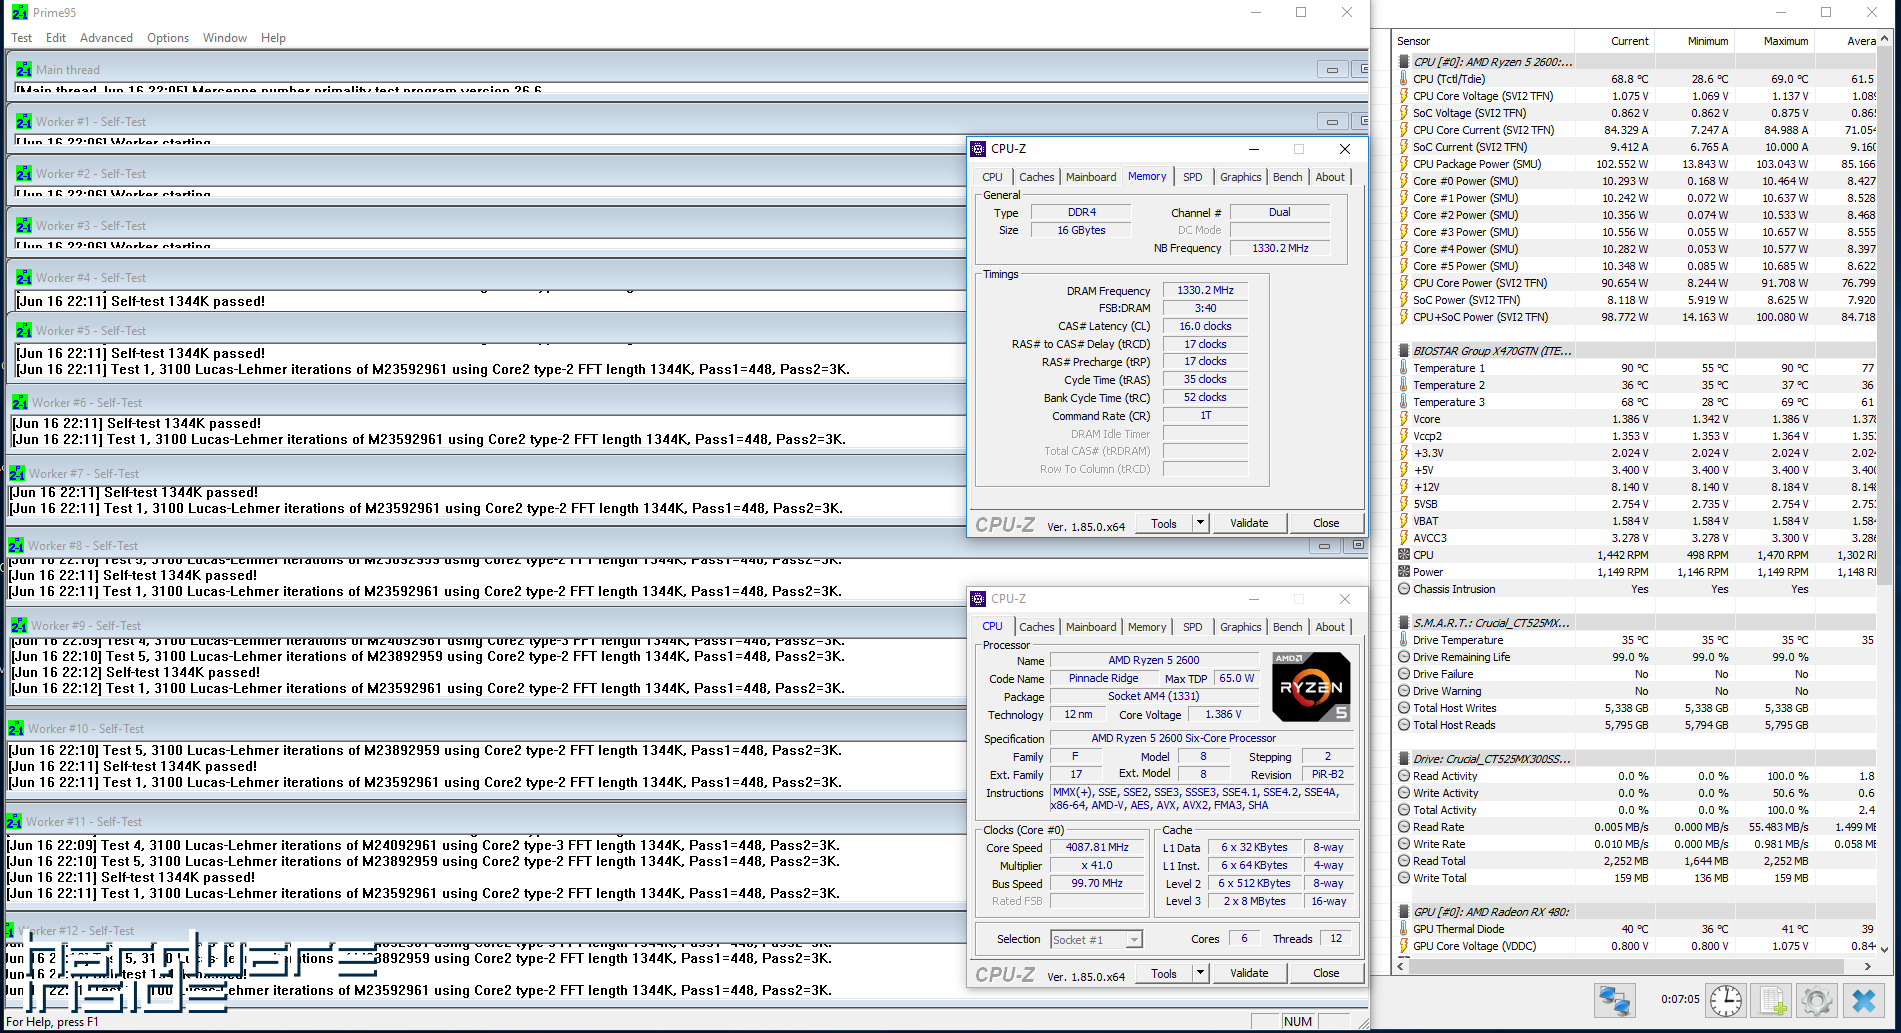The width and height of the screenshot is (1901, 1033).
Task: Click the BIOSTAR Group X470GTN group icon
Action: pyautogui.click(x=1405, y=351)
